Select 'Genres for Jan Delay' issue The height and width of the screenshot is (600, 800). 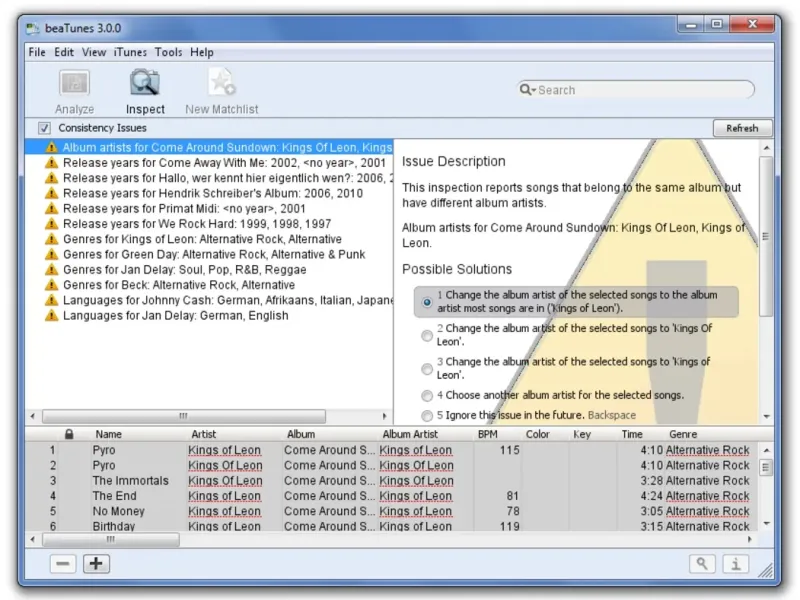[209, 269]
